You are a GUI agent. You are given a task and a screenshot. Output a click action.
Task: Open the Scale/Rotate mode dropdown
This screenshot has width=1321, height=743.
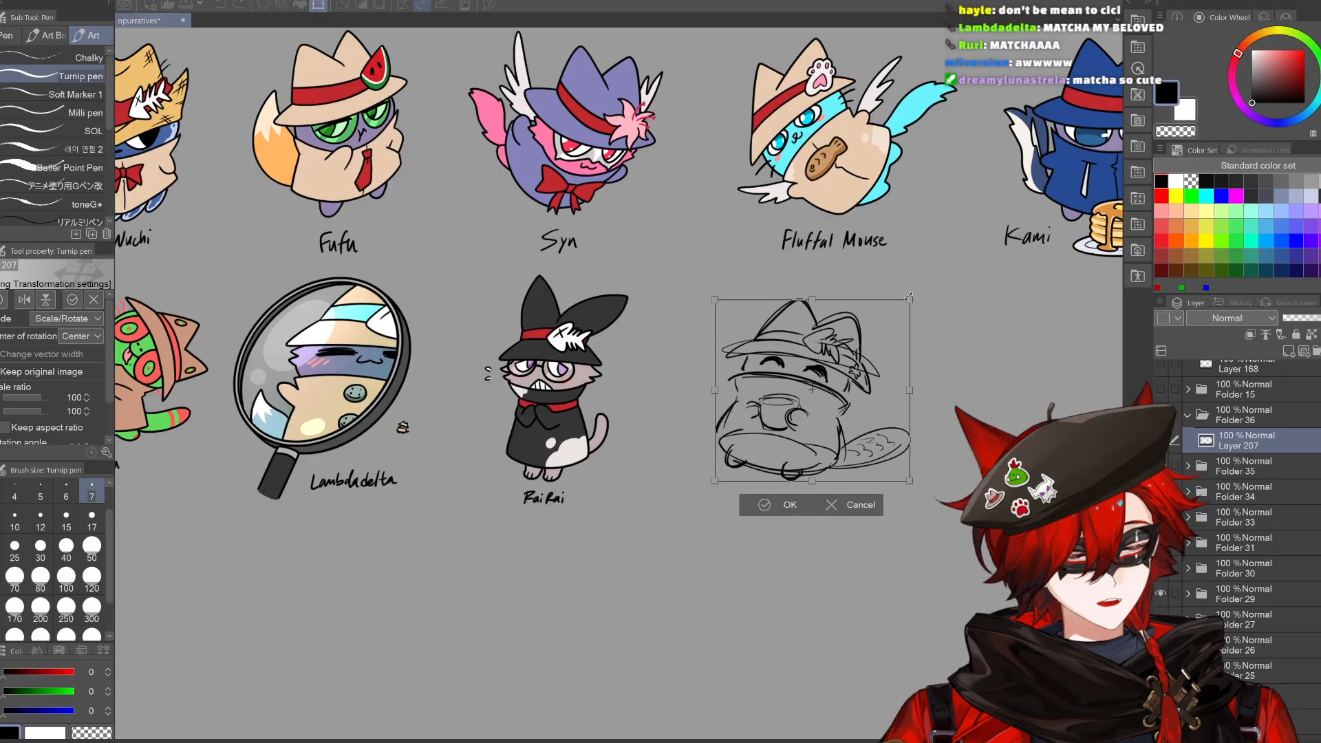pyautogui.click(x=67, y=318)
